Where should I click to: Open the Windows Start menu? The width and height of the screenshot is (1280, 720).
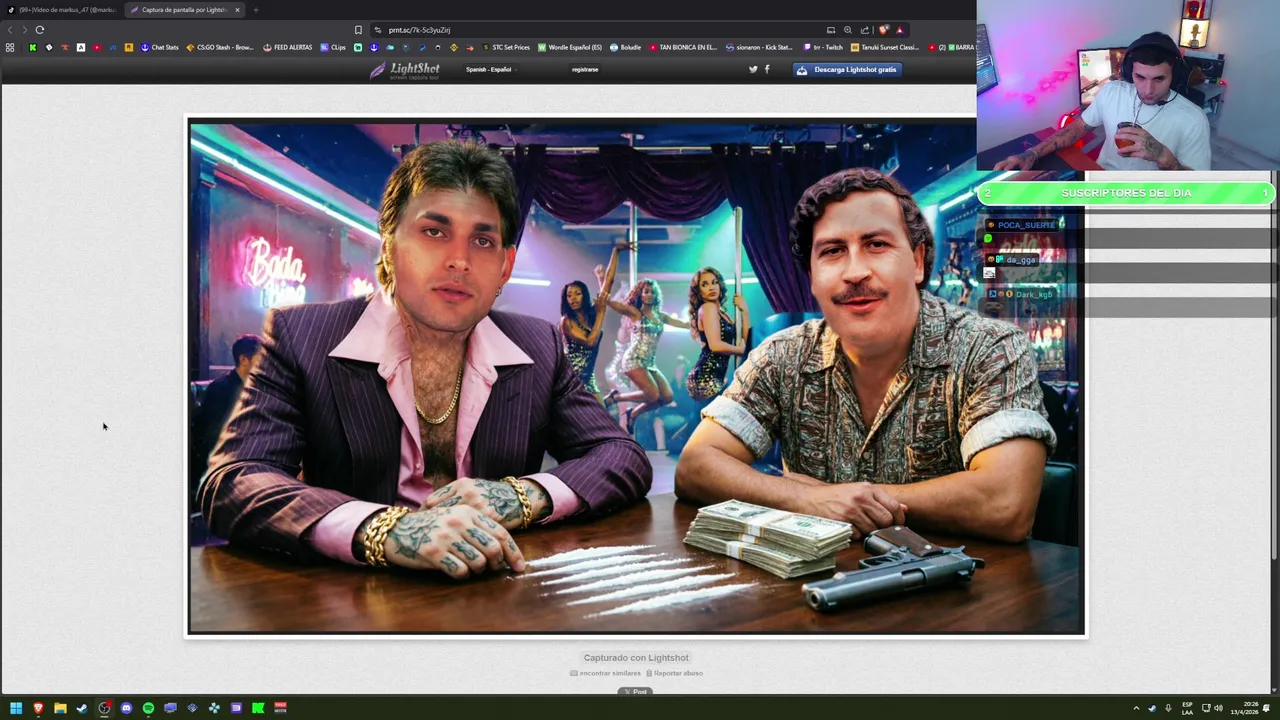16,708
